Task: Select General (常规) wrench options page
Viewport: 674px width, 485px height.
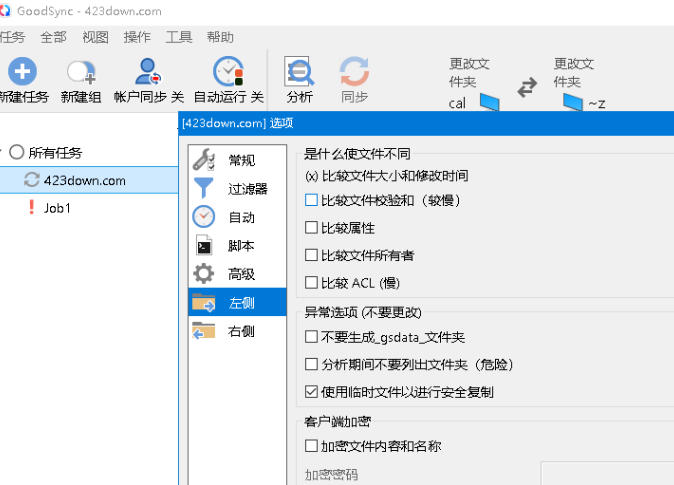Action: (237, 160)
